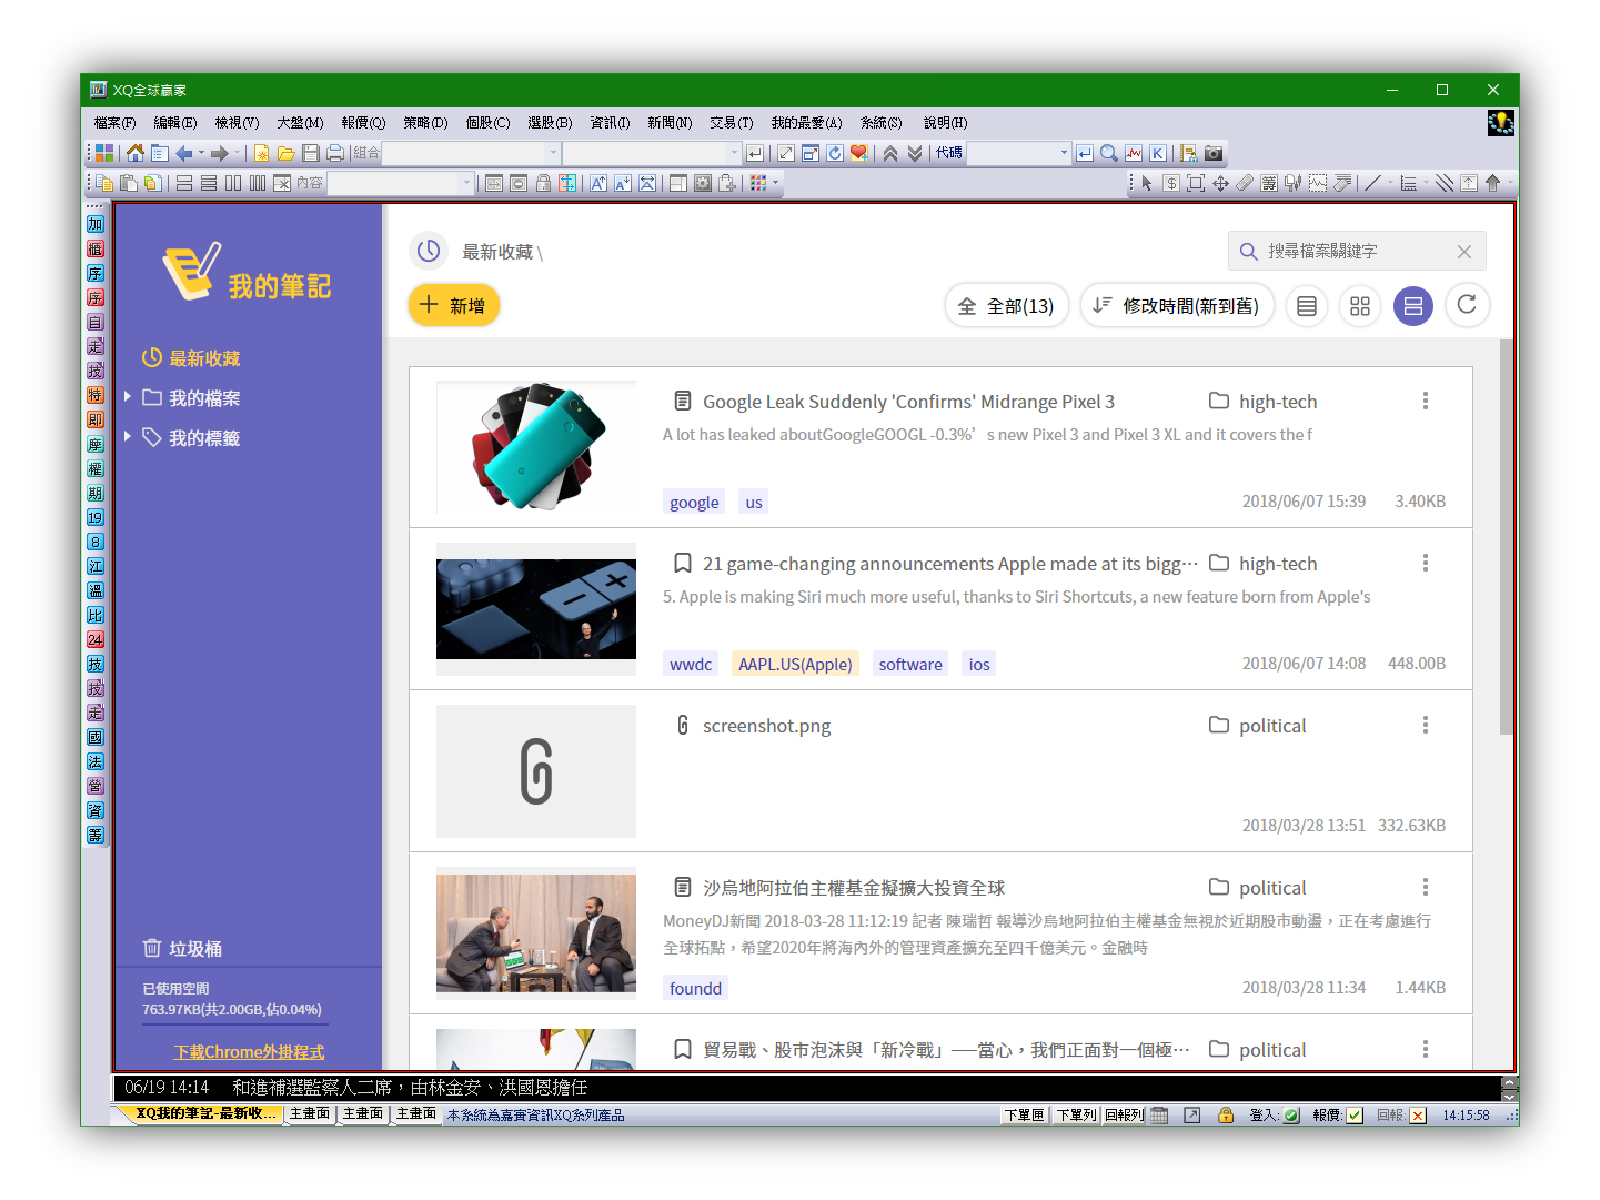
Task: Switch to grid thumbnail view
Action: point(1359,306)
